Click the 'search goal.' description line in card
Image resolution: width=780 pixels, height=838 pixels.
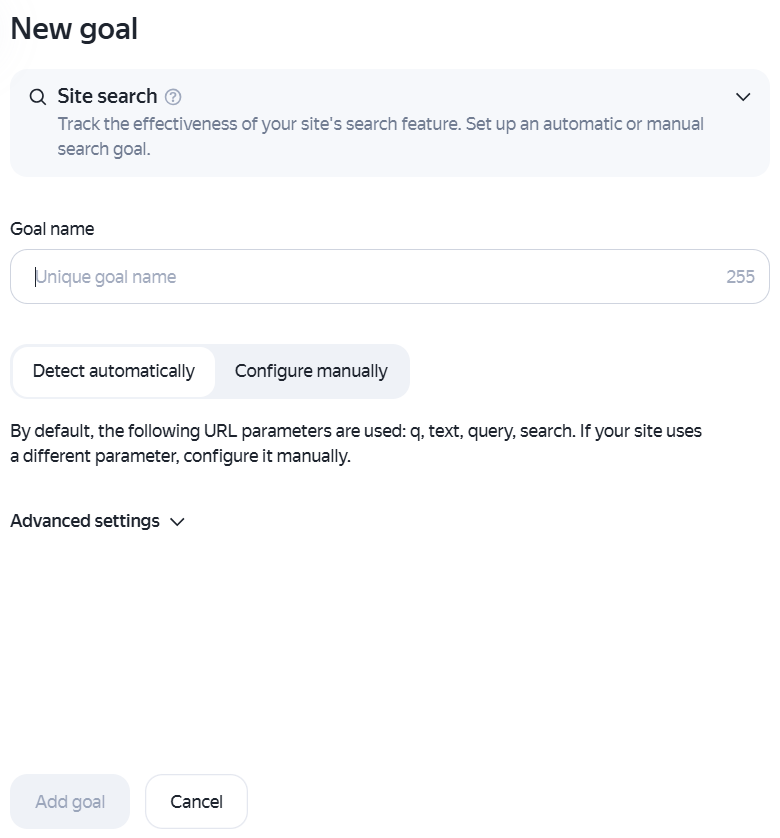pyautogui.click(x=104, y=149)
